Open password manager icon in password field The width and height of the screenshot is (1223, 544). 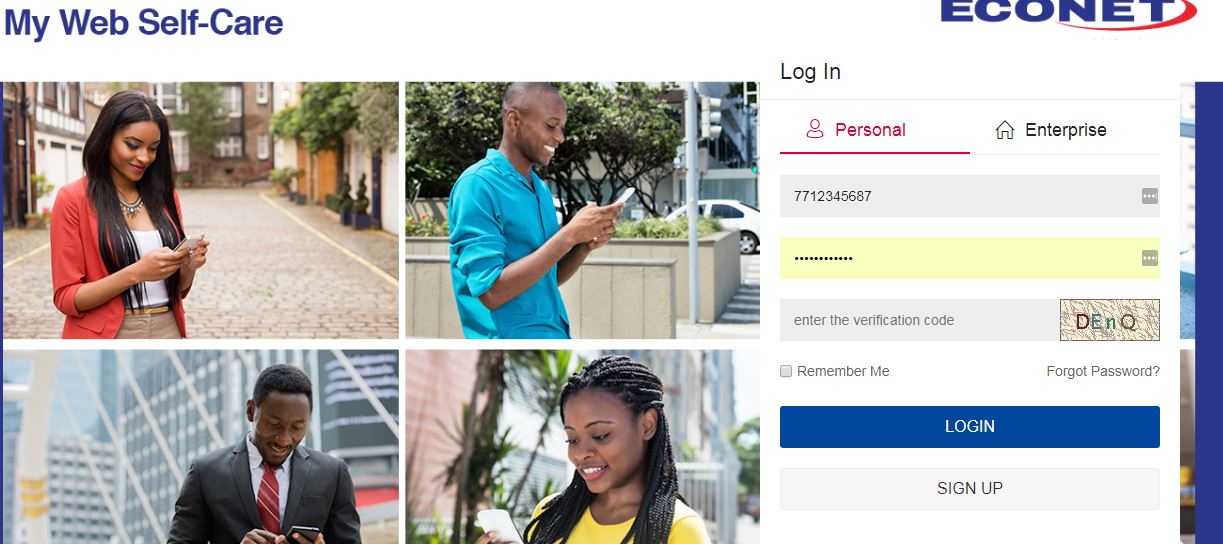pos(1149,258)
